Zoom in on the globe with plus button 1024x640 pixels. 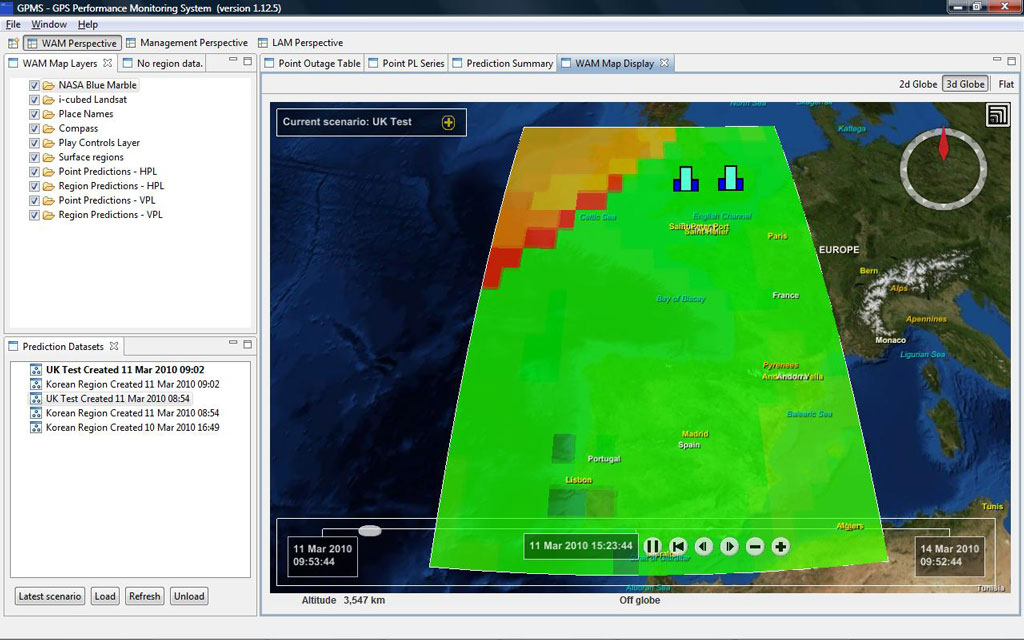(x=780, y=546)
